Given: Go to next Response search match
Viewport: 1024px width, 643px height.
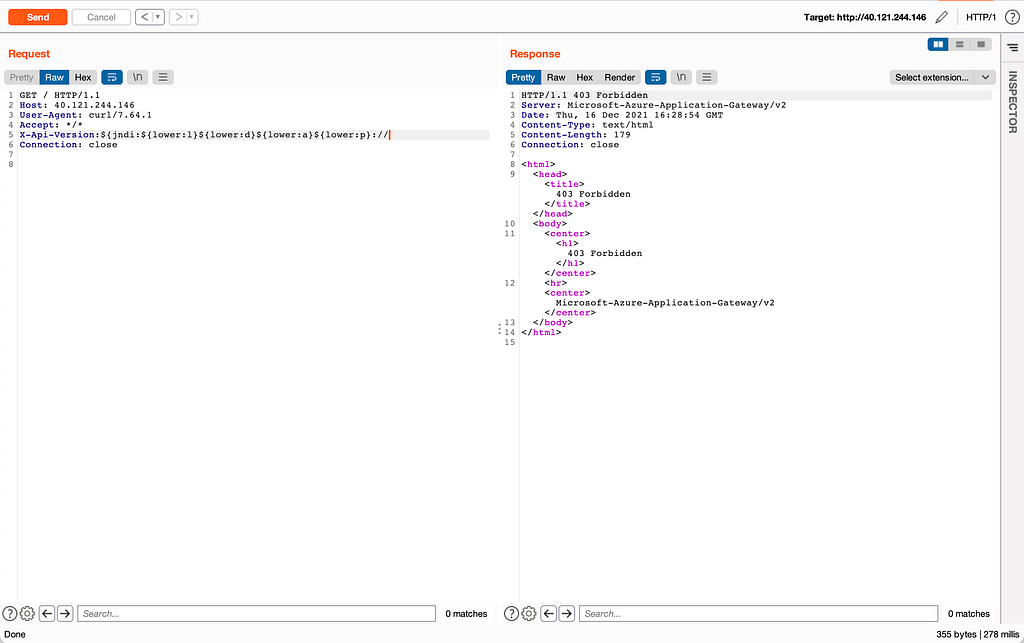Looking at the screenshot, I should [x=567, y=614].
